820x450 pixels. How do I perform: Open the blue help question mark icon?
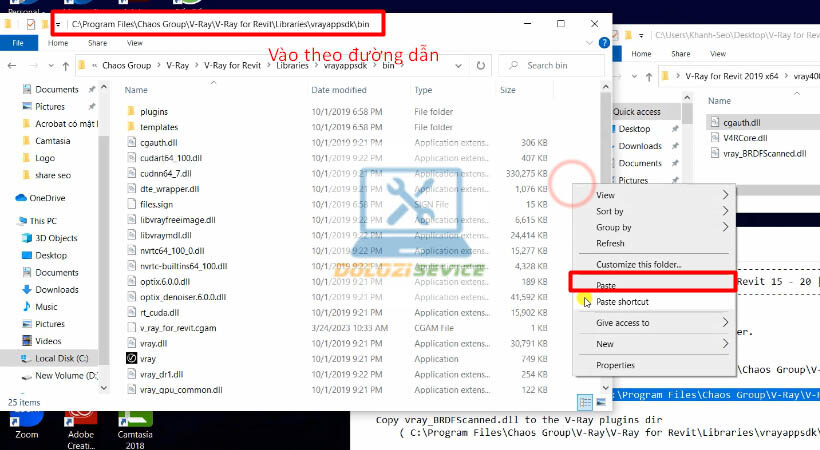pos(605,43)
